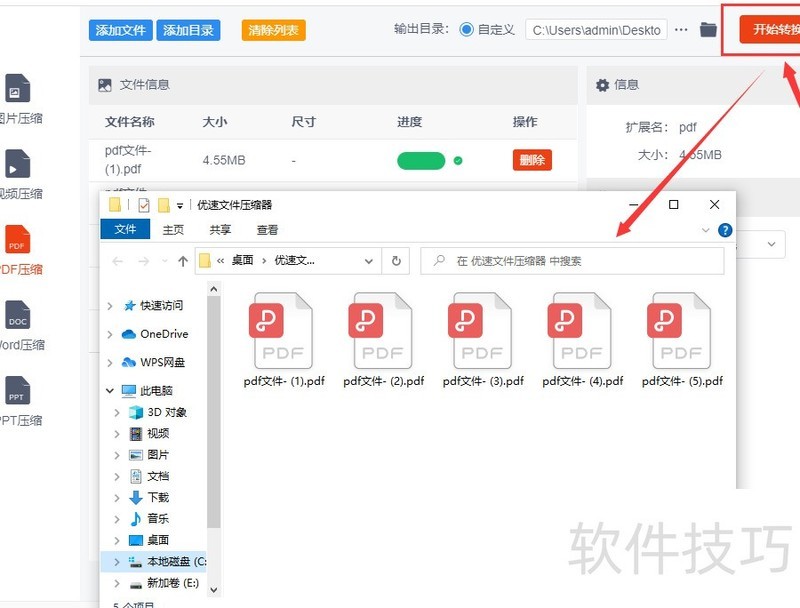
Task: Click the refresh icon in Explorer navigation
Action: [x=396, y=260]
